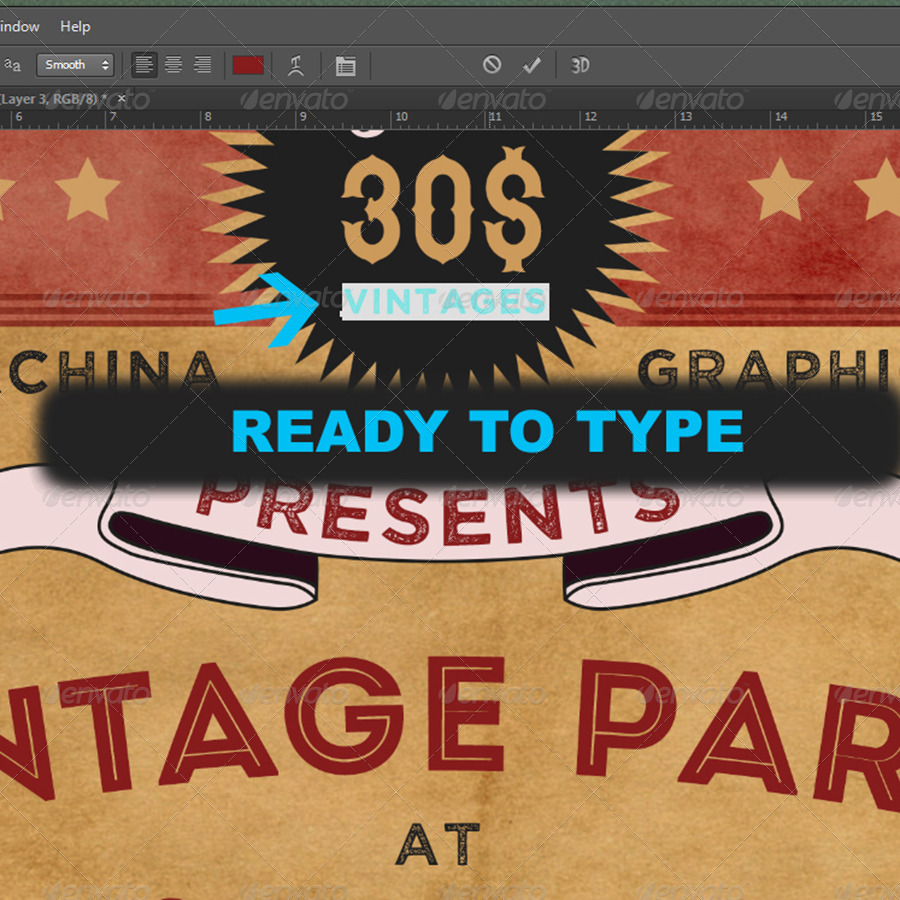Toggle the Character and Paragraph panels icon
The height and width of the screenshot is (900, 900).
(x=345, y=65)
